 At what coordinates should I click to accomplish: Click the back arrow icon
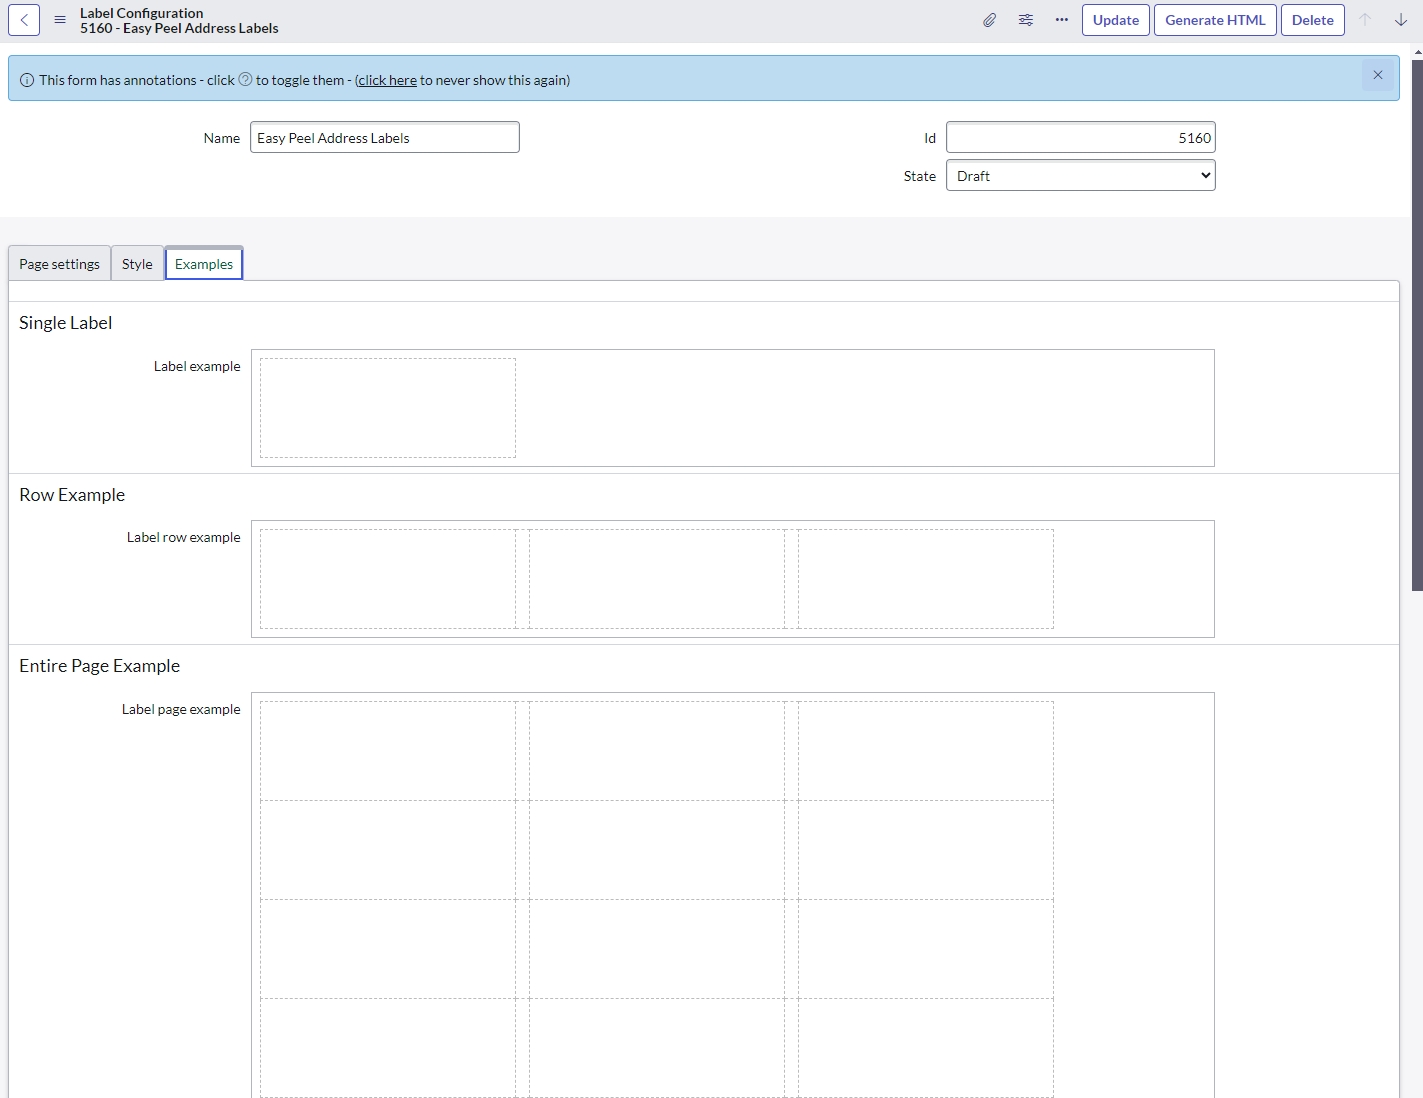[24, 20]
